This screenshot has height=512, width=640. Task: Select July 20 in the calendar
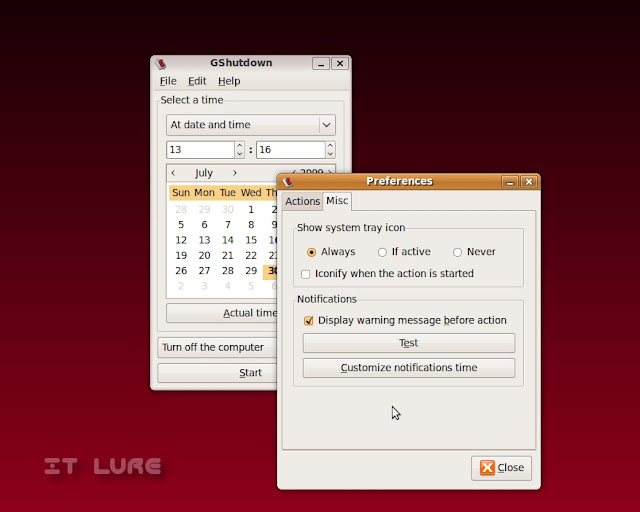point(204,256)
